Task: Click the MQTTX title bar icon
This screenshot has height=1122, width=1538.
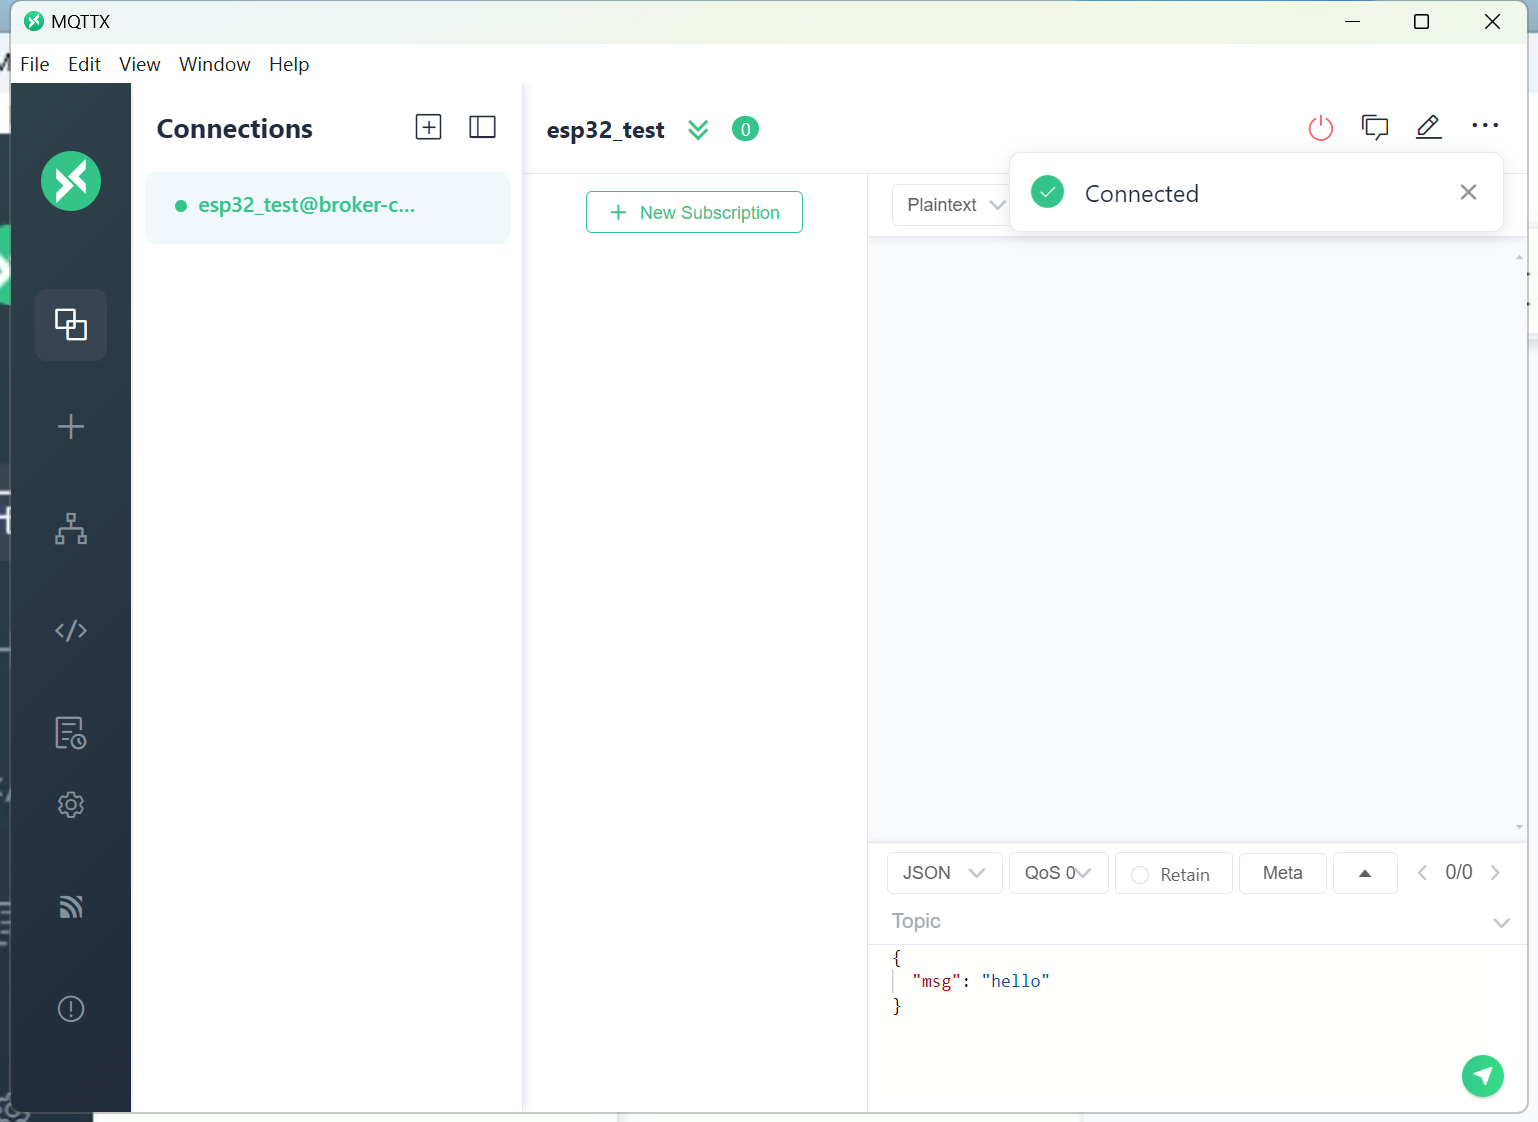Action: 34,21
